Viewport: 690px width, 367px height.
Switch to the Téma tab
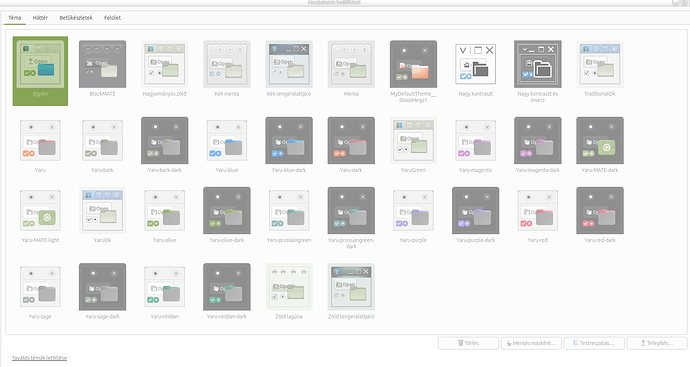click(15, 18)
